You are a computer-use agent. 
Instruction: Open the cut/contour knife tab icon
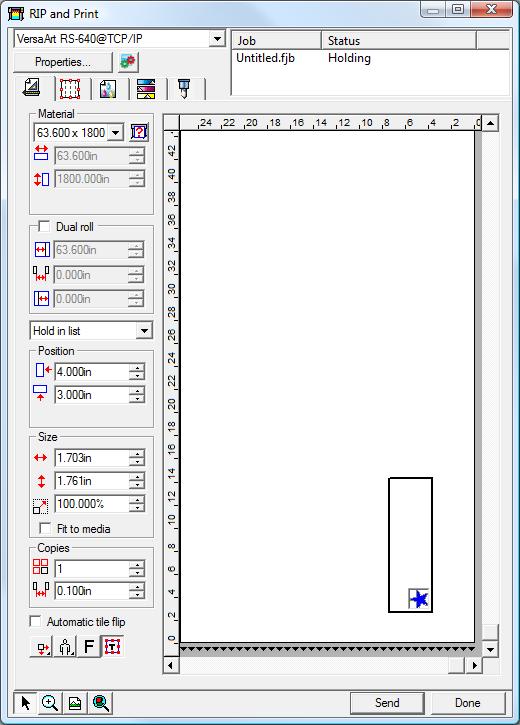tap(184, 89)
